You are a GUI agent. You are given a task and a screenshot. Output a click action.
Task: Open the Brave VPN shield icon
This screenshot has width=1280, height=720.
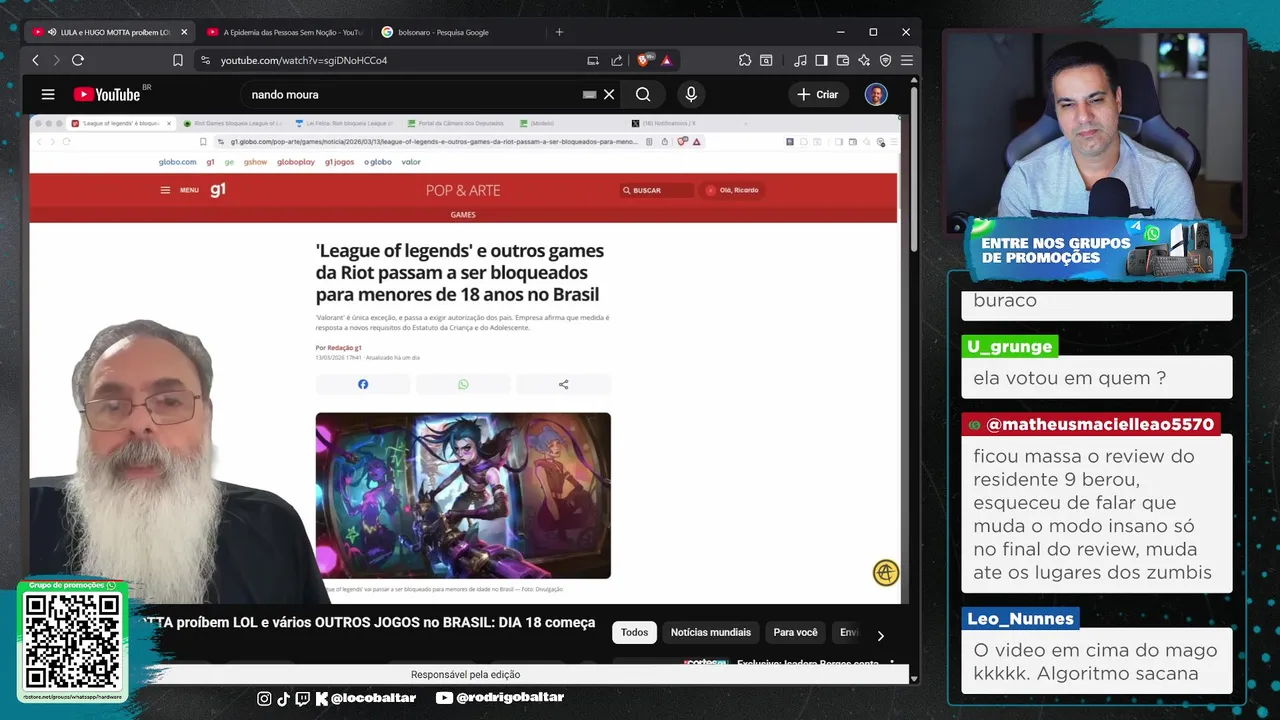(885, 60)
